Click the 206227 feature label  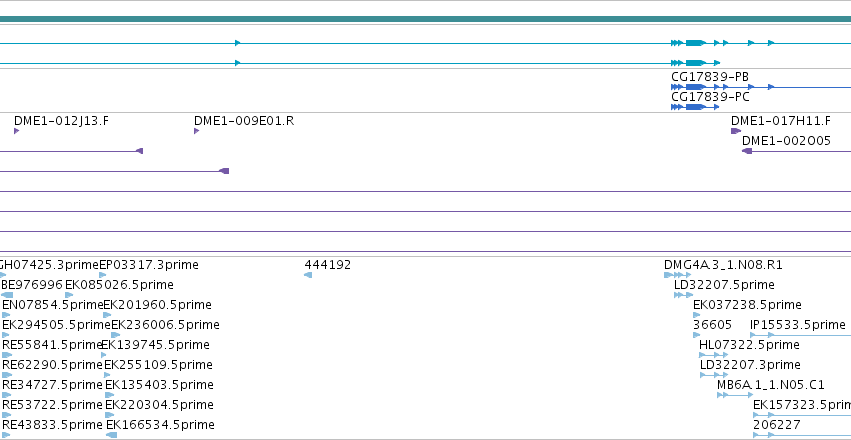[x=777, y=425]
